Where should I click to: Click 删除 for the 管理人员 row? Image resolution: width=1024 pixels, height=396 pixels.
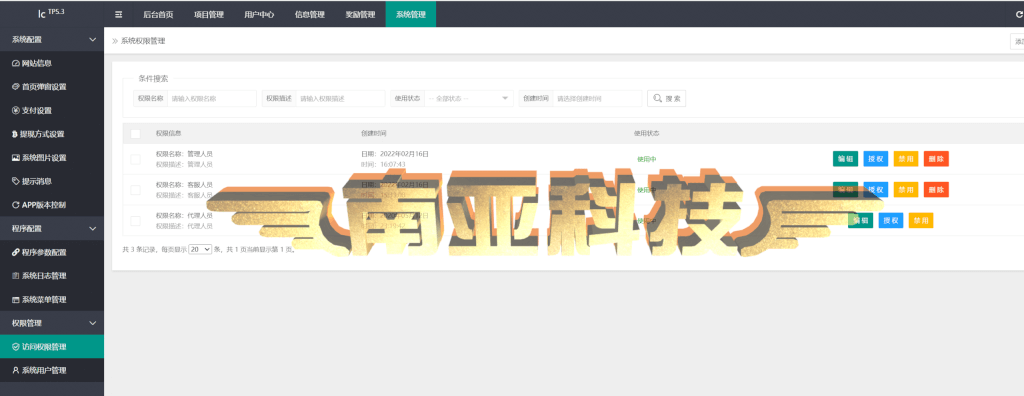(936, 159)
